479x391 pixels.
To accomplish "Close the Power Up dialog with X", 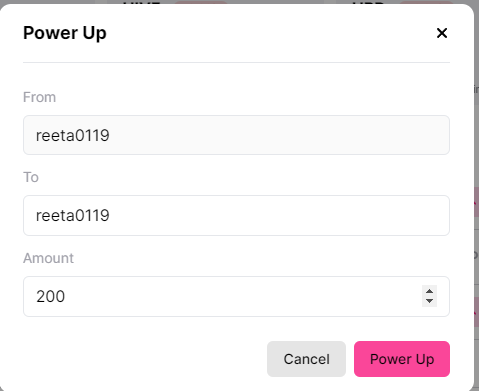I will (x=442, y=33).
